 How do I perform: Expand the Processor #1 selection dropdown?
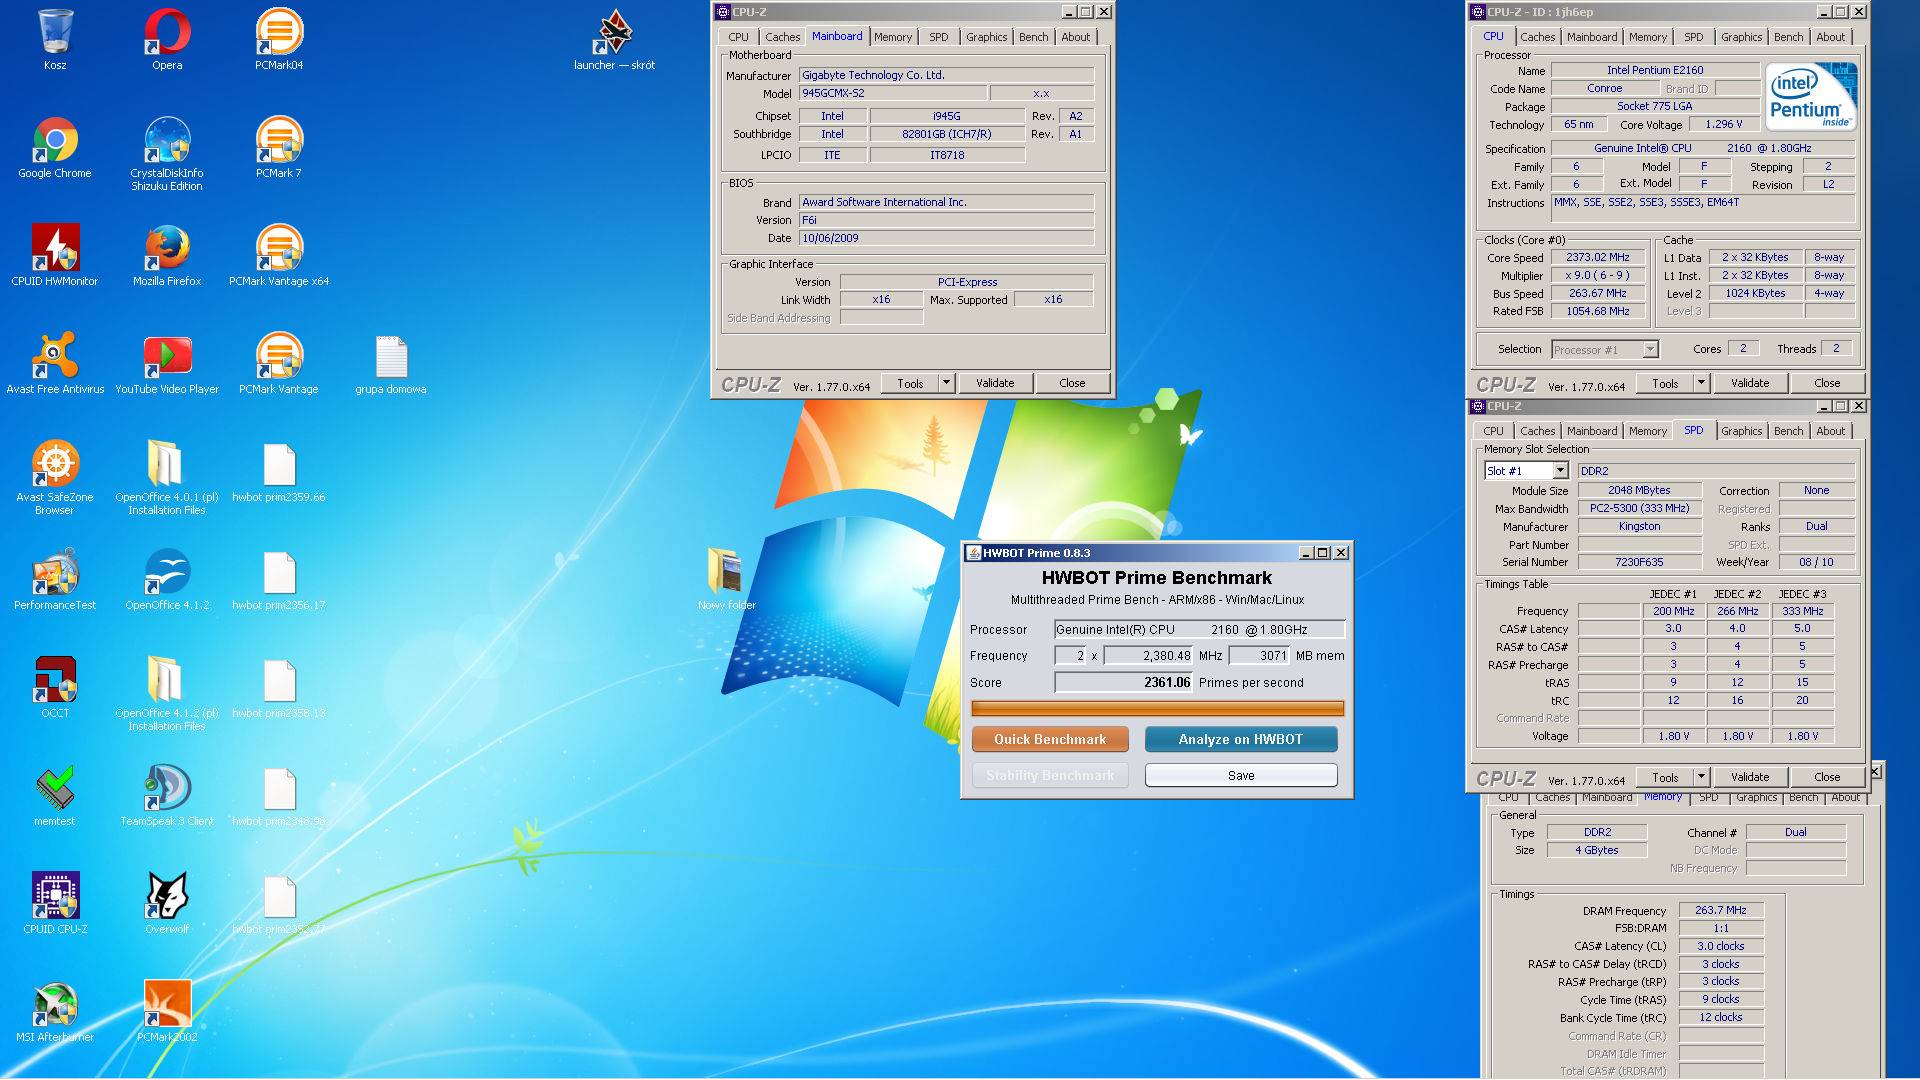1651,349
